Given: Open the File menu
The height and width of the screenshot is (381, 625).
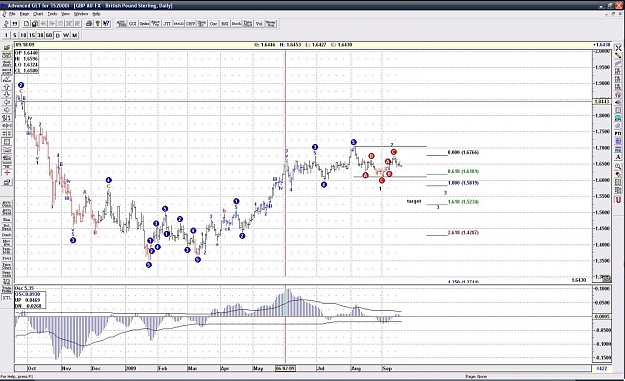Looking at the screenshot, I should [x=12, y=14].
